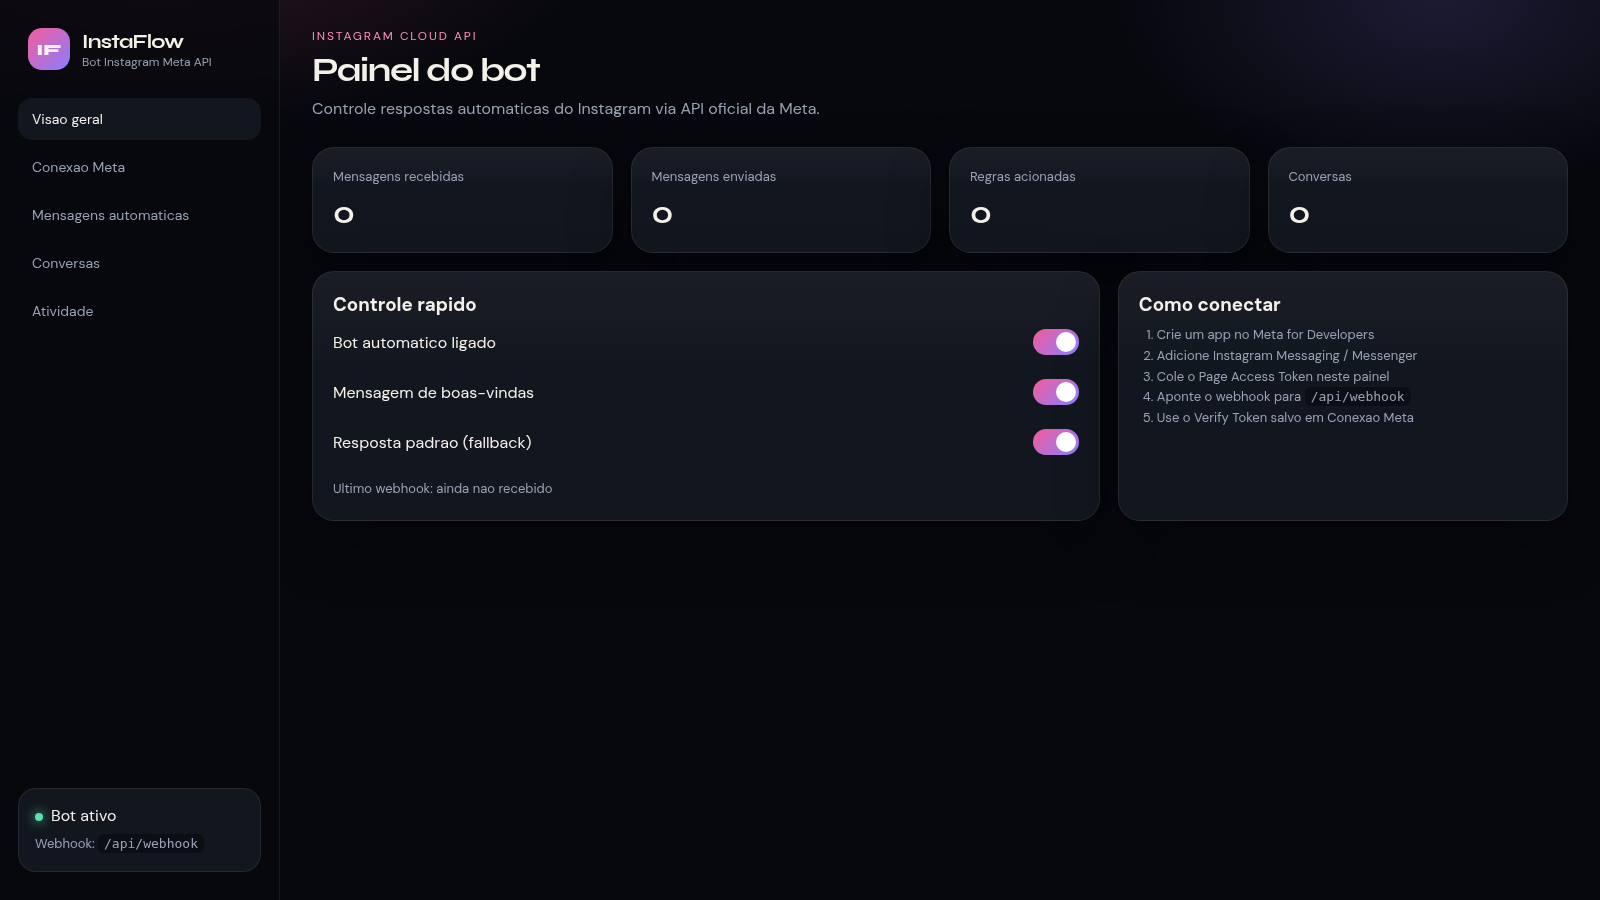Click the 'Controle respostas automaticas' description text
1600x900 pixels.
point(566,109)
